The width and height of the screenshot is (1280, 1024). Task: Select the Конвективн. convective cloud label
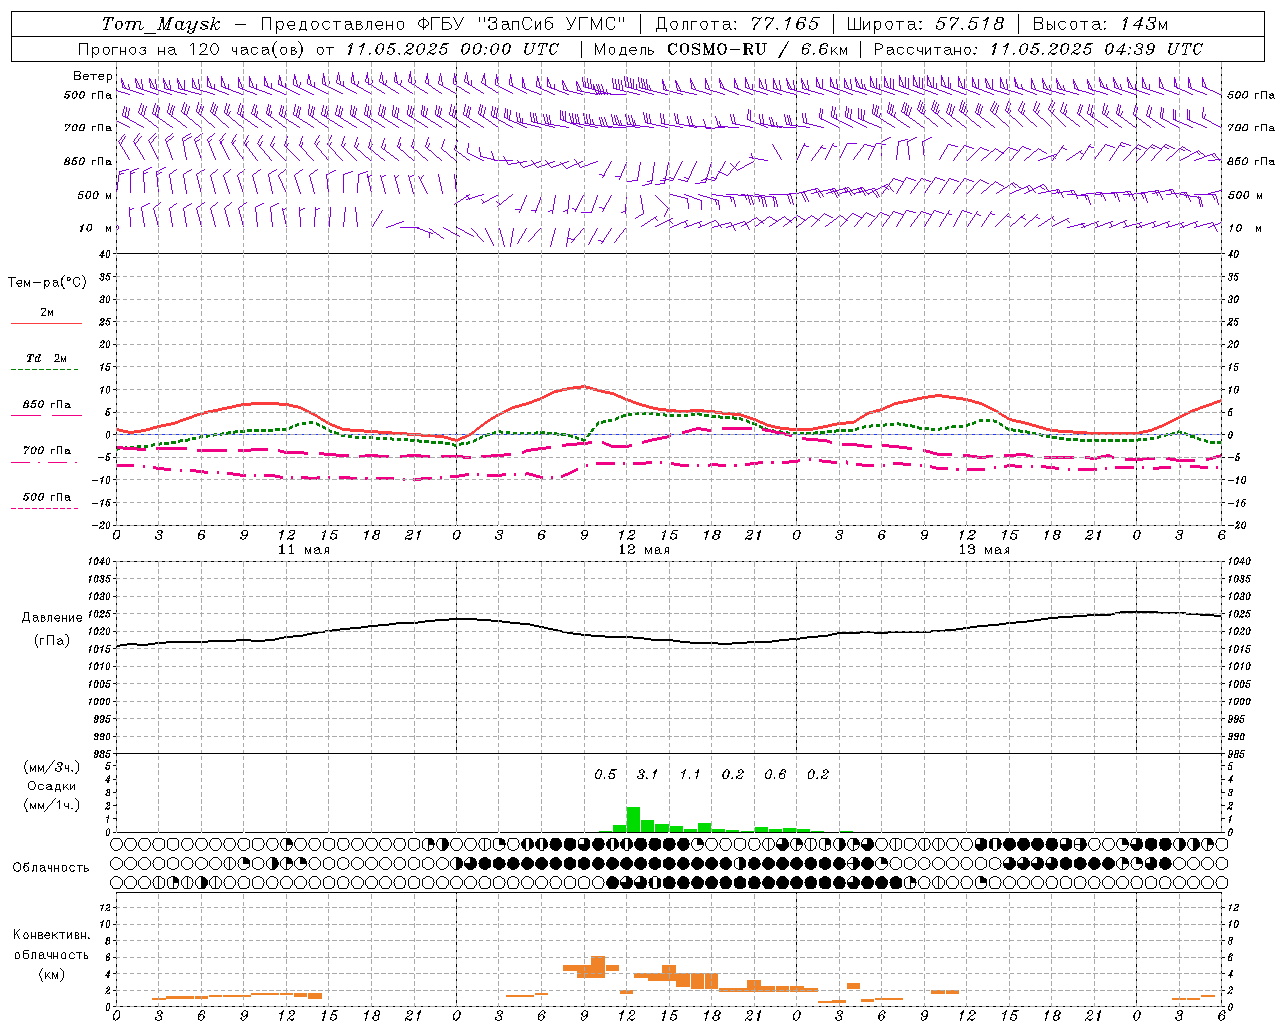click(x=51, y=935)
